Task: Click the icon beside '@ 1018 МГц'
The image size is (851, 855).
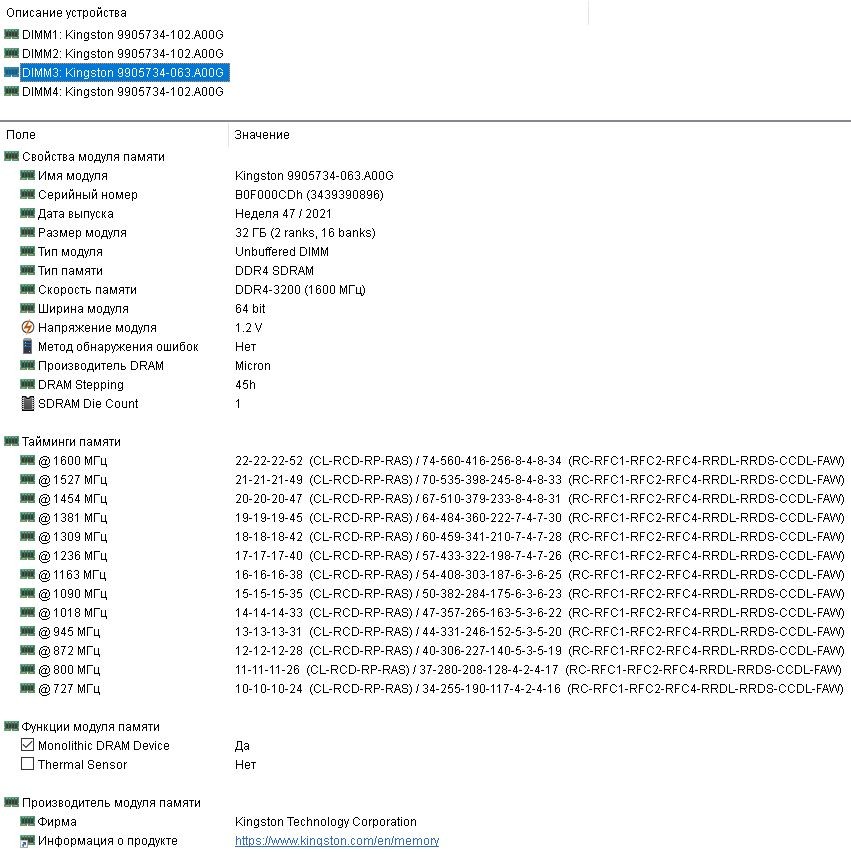Action: pos(27,612)
